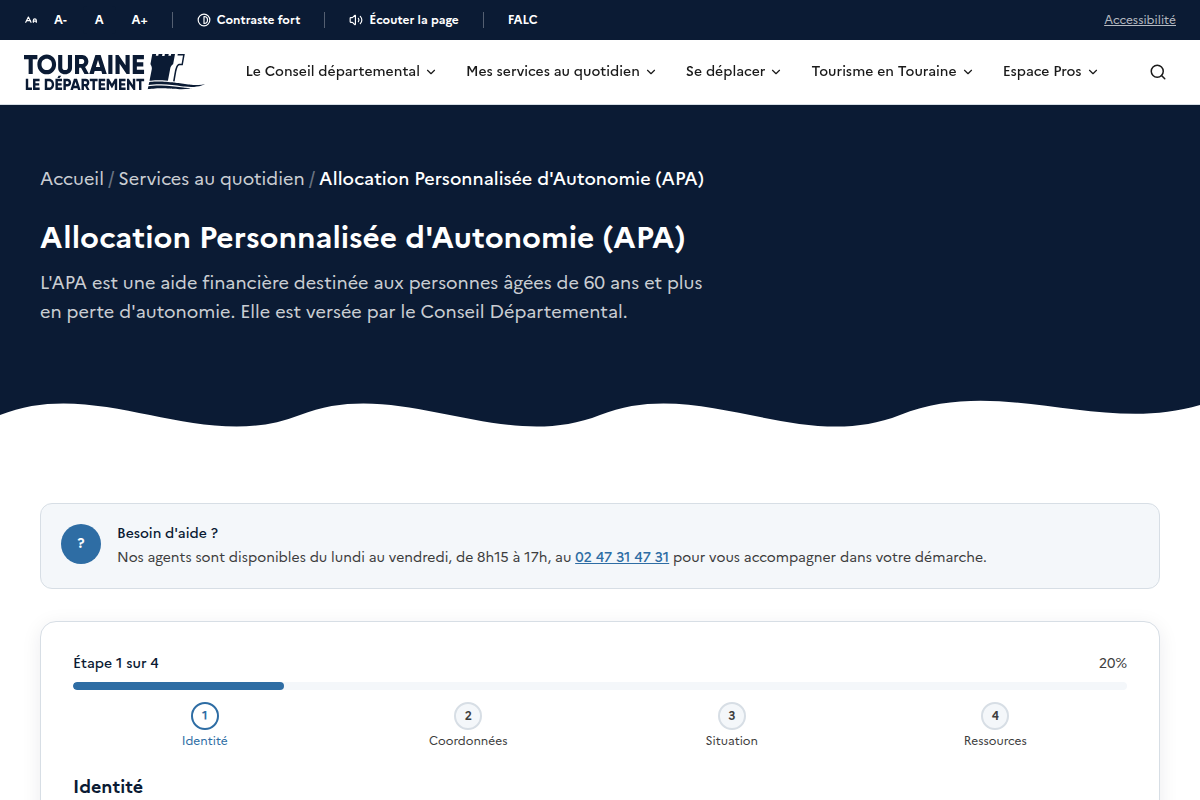Click the blue question mark help icon
The width and height of the screenshot is (1200, 800).
point(81,544)
